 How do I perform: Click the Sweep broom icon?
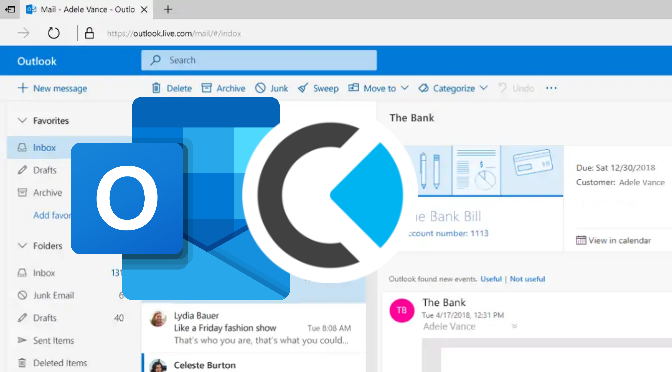point(303,88)
